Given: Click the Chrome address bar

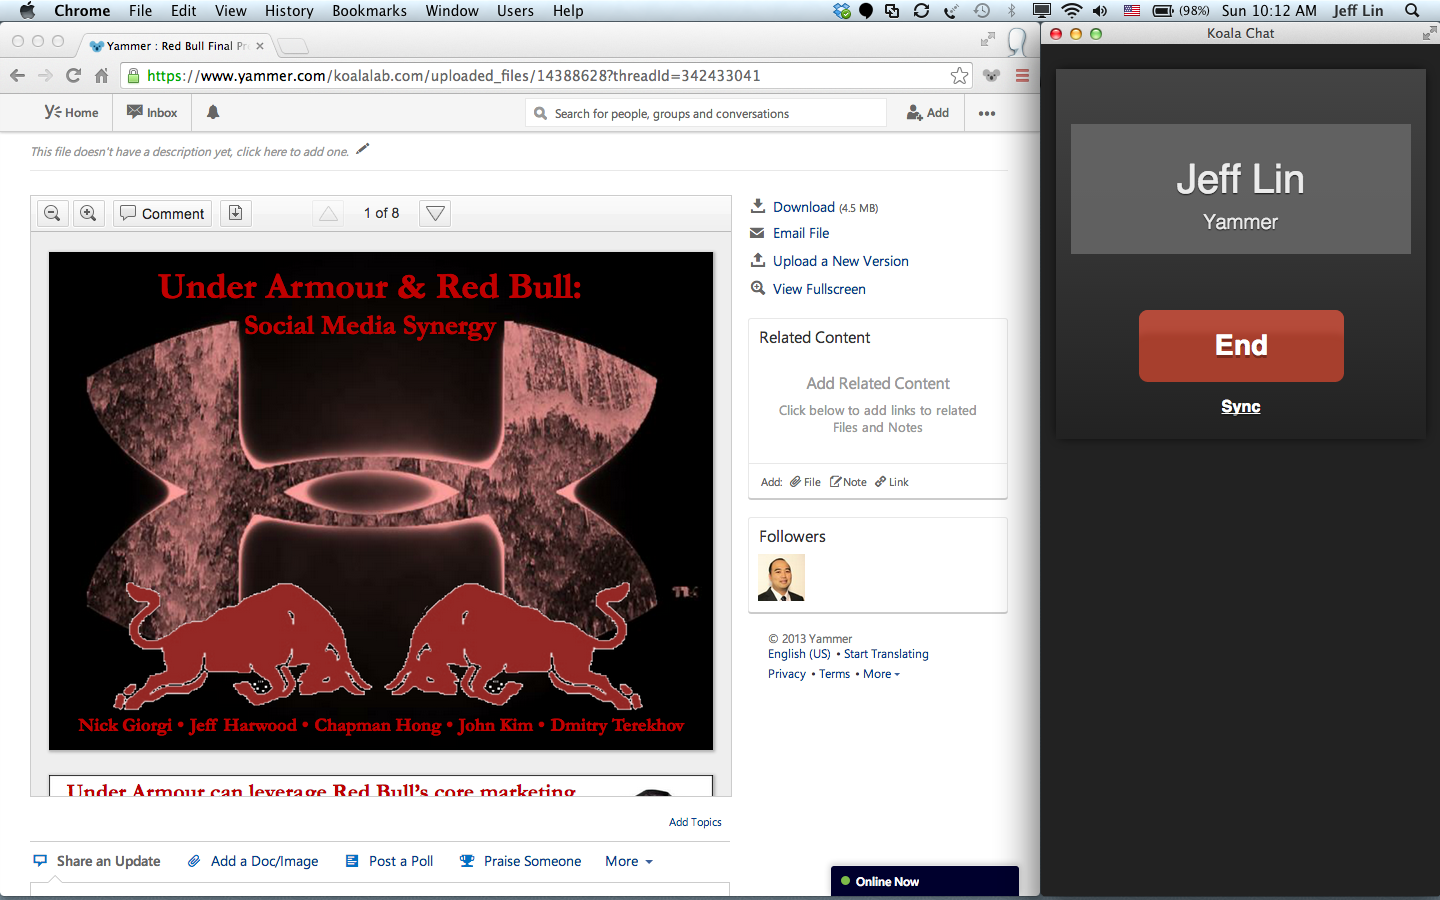Looking at the screenshot, I should click(x=545, y=76).
